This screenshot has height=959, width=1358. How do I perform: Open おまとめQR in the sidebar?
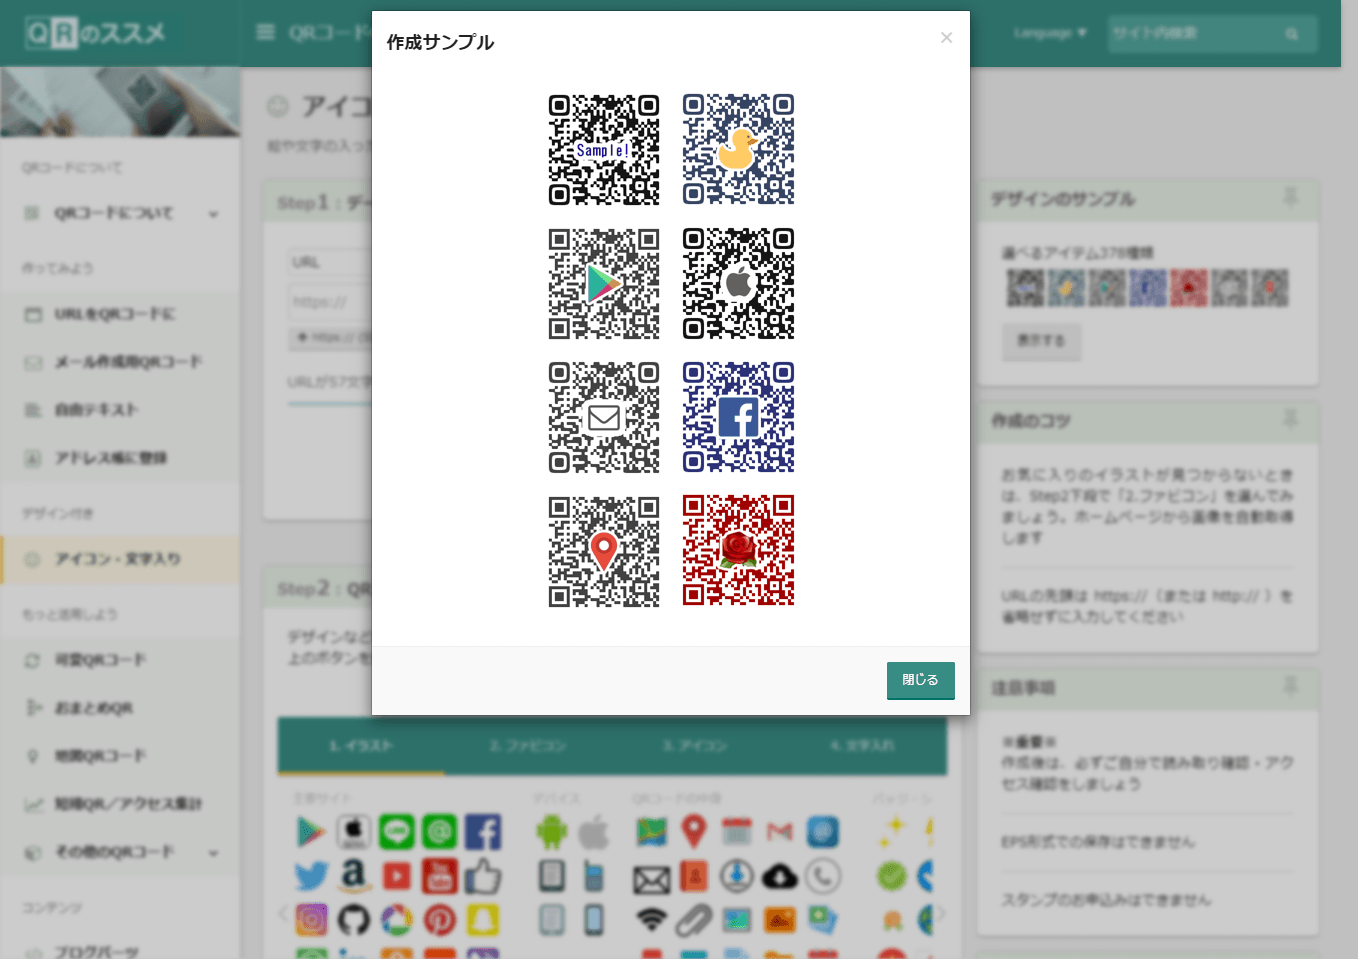[120, 708]
